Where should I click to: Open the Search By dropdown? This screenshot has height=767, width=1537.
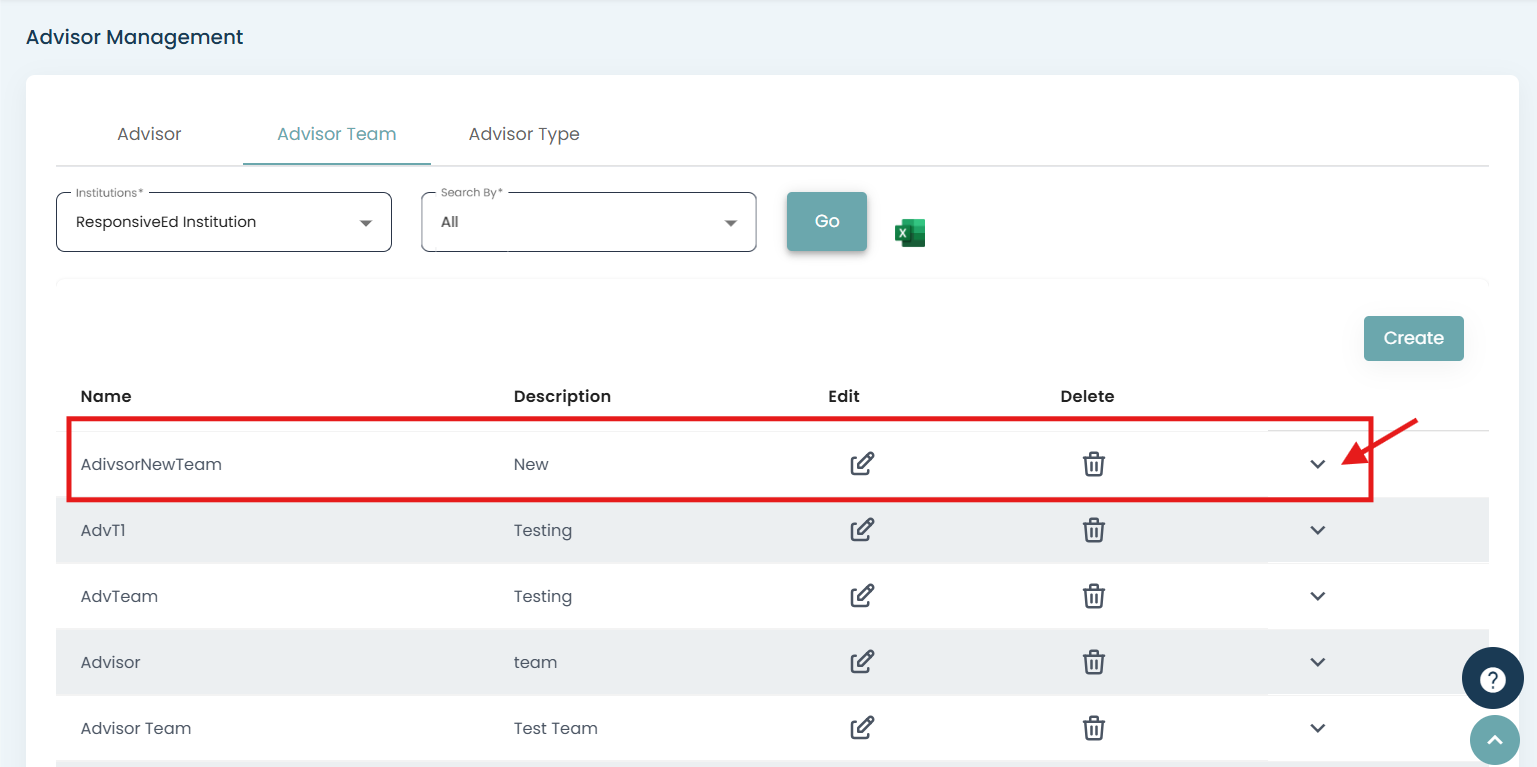[x=588, y=222]
